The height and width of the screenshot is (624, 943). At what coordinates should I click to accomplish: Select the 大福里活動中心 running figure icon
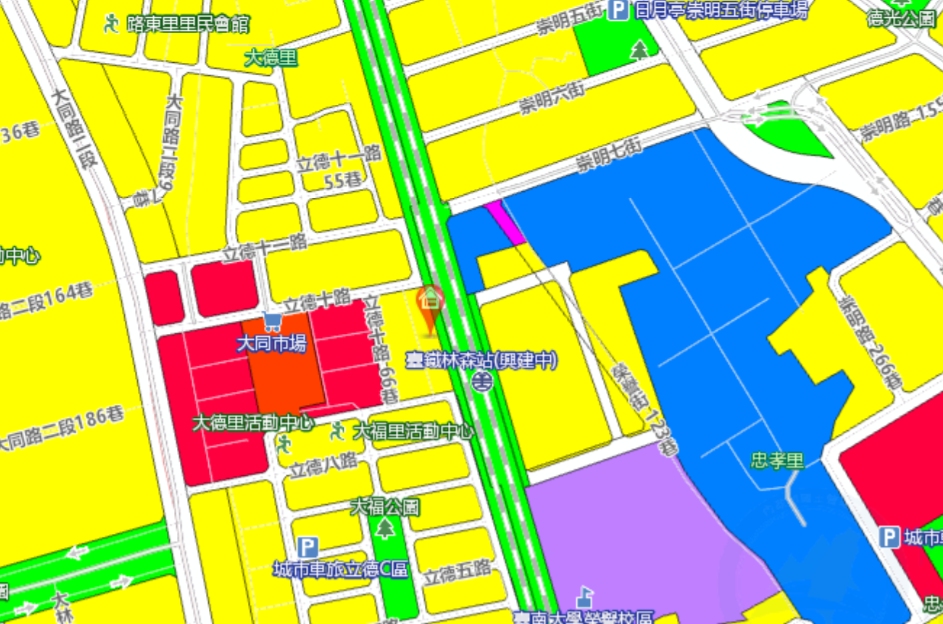338,431
